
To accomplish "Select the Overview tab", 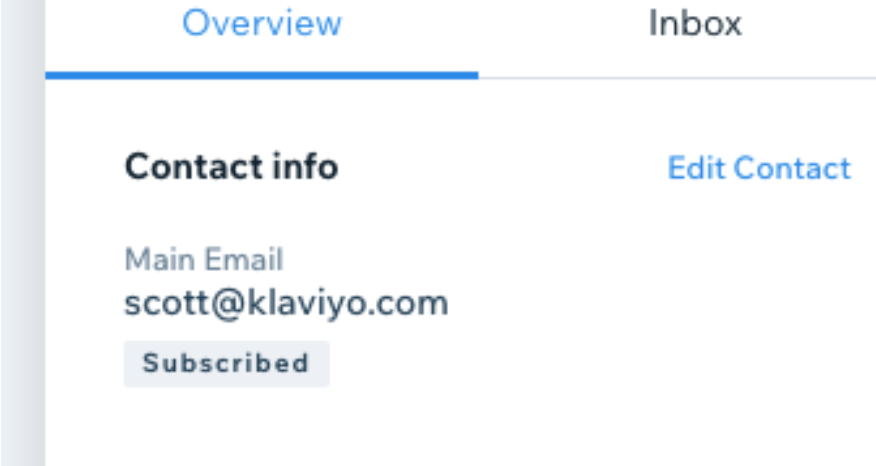I will 261,23.
